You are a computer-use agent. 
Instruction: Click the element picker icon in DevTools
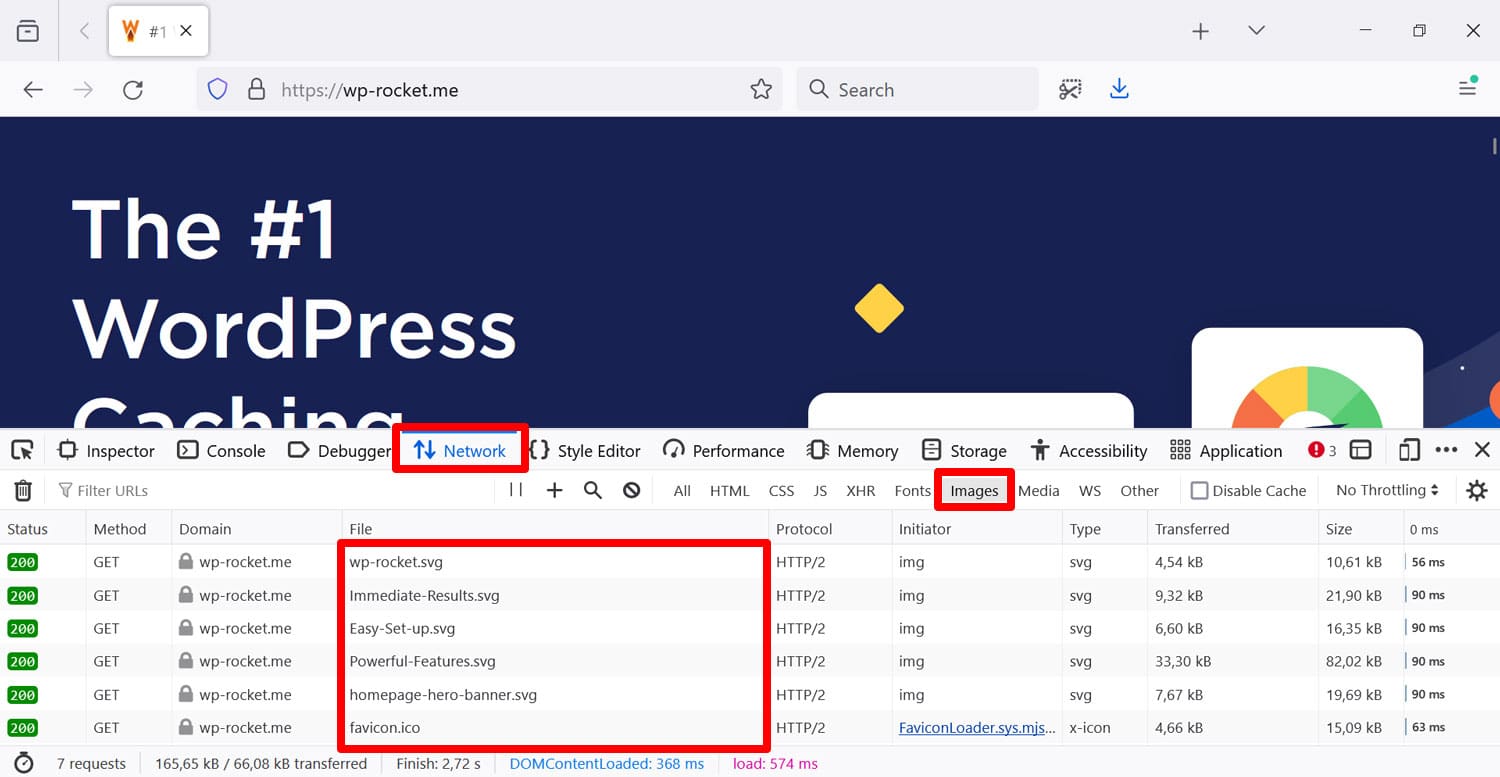[22, 451]
